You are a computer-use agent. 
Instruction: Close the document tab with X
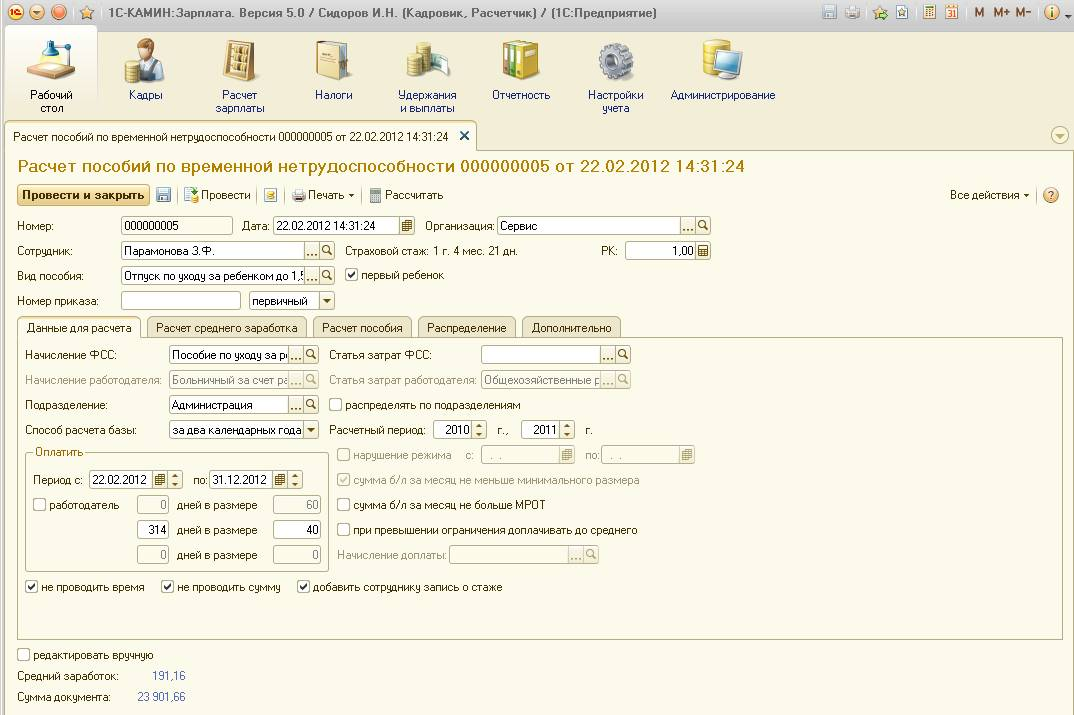tap(464, 136)
